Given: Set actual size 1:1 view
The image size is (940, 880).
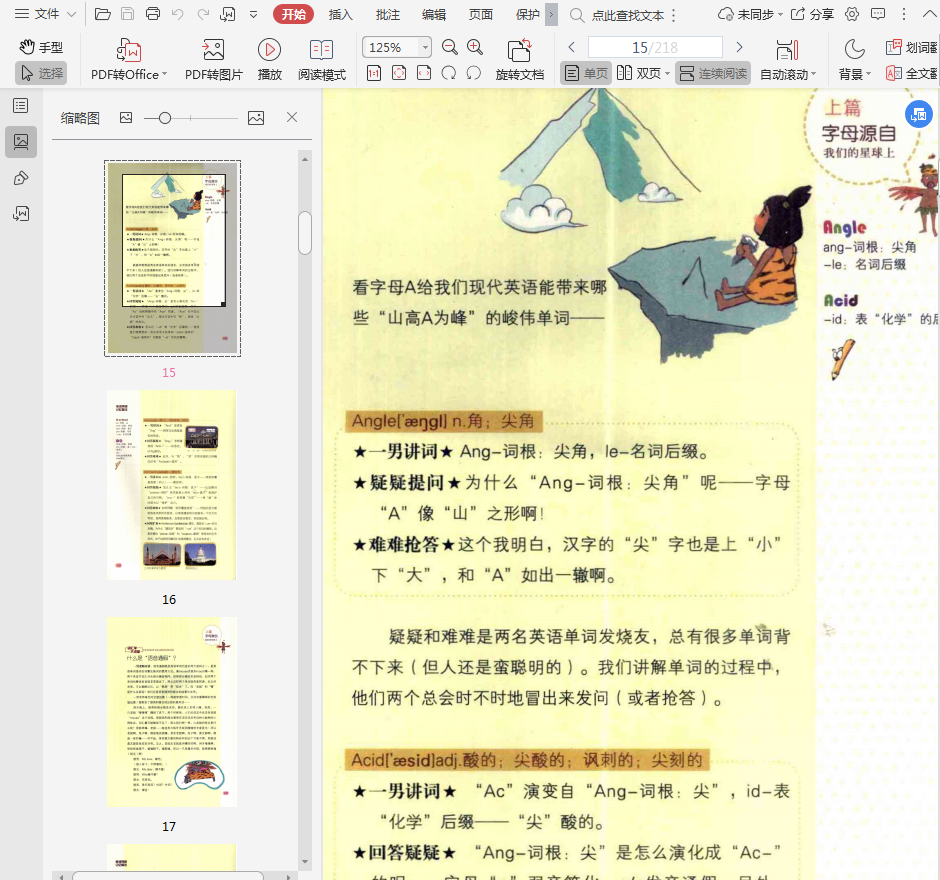Looking at the screenshot, I should (373, 73).
